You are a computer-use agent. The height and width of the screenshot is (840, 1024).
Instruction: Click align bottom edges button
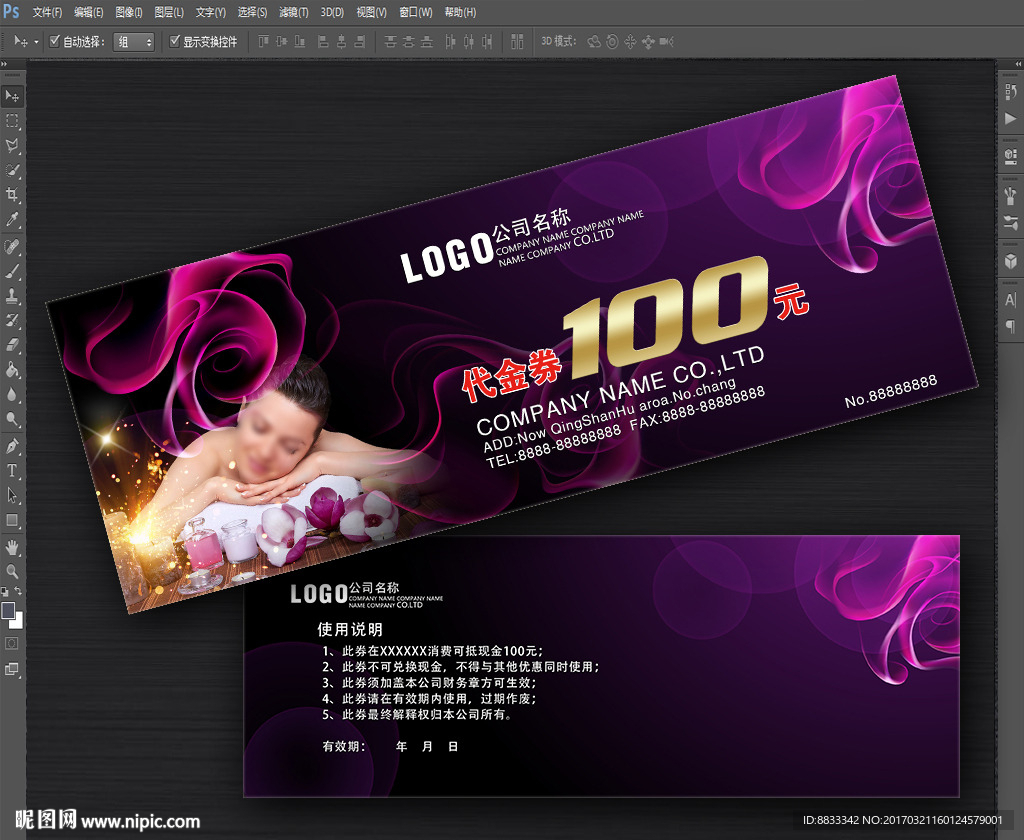[x=300, y=42]
